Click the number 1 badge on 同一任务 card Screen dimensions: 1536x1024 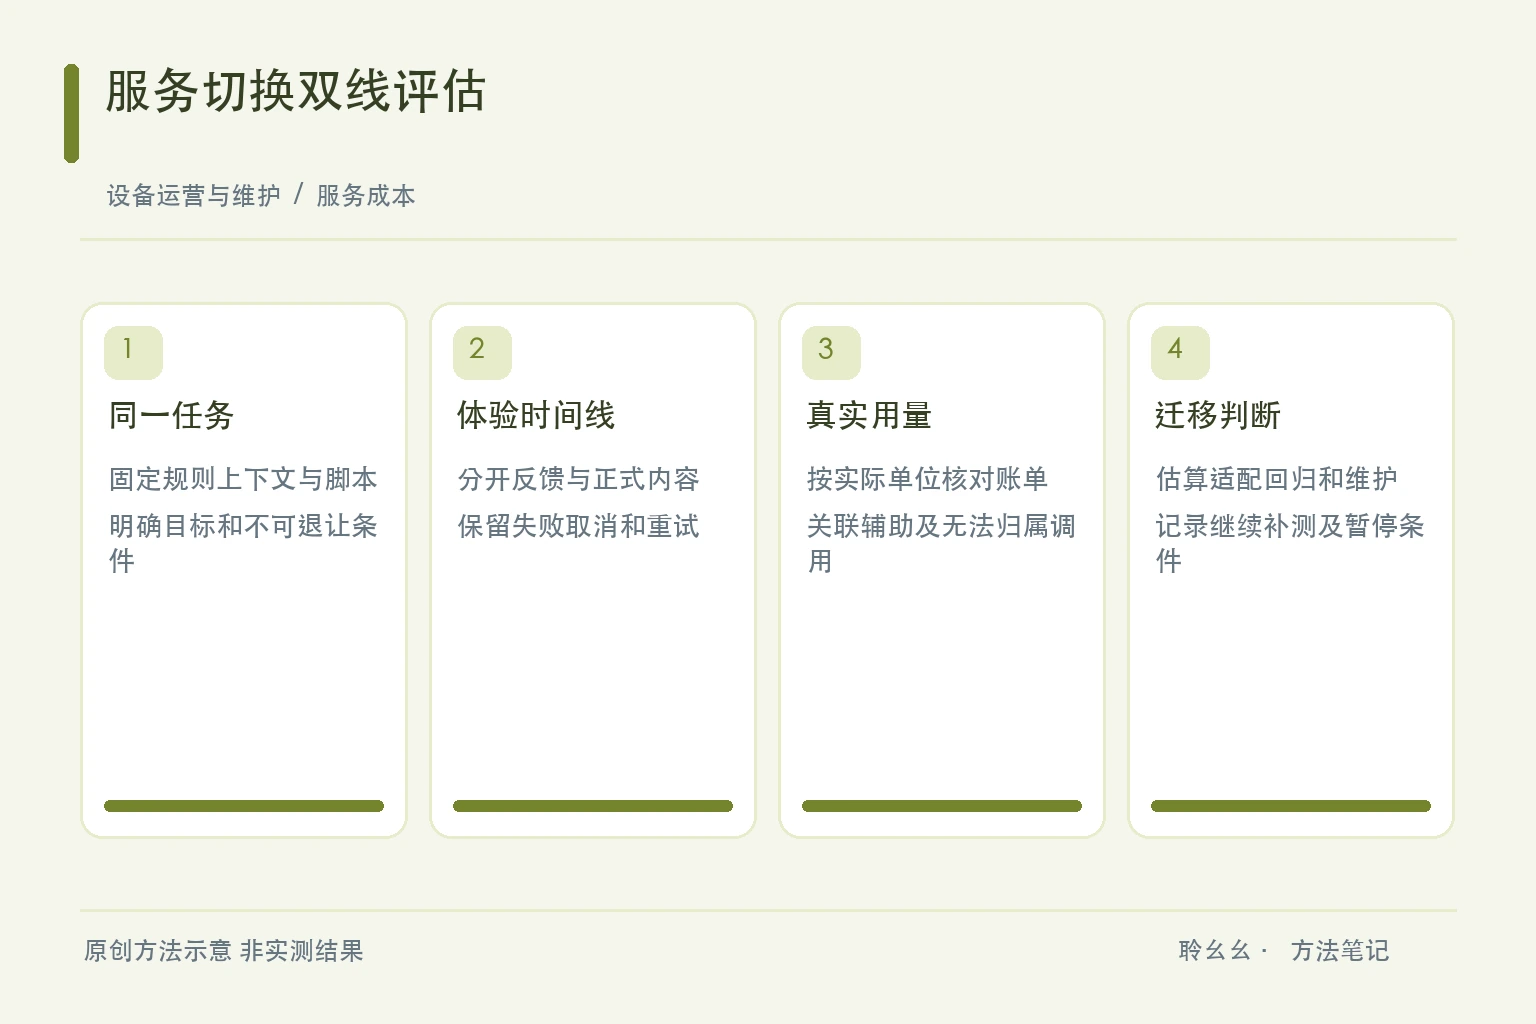click(133, 353)
